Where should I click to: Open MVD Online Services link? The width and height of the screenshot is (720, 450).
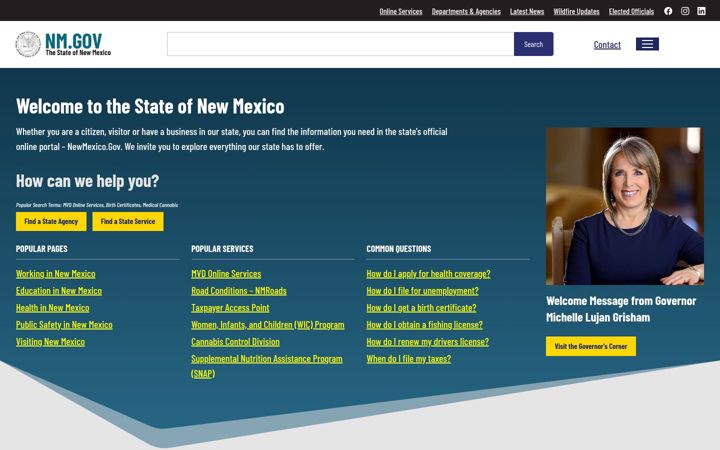coord(226,274)
